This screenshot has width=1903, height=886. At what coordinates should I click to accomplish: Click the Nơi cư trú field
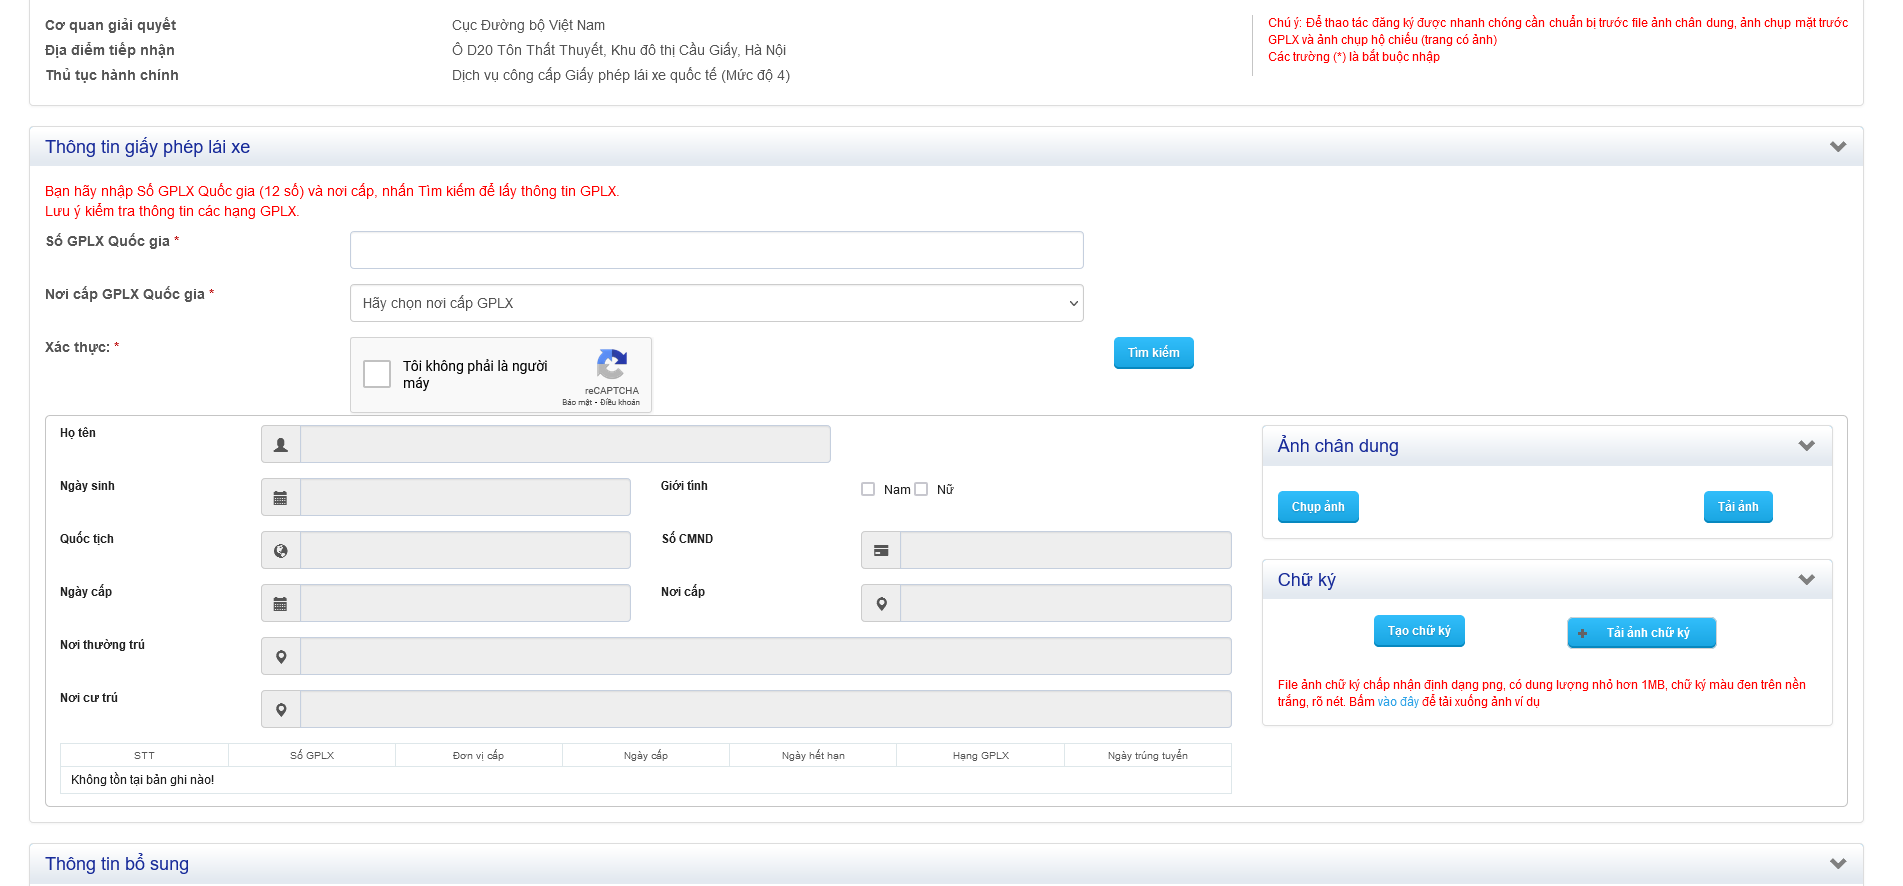tap(766, 709)
